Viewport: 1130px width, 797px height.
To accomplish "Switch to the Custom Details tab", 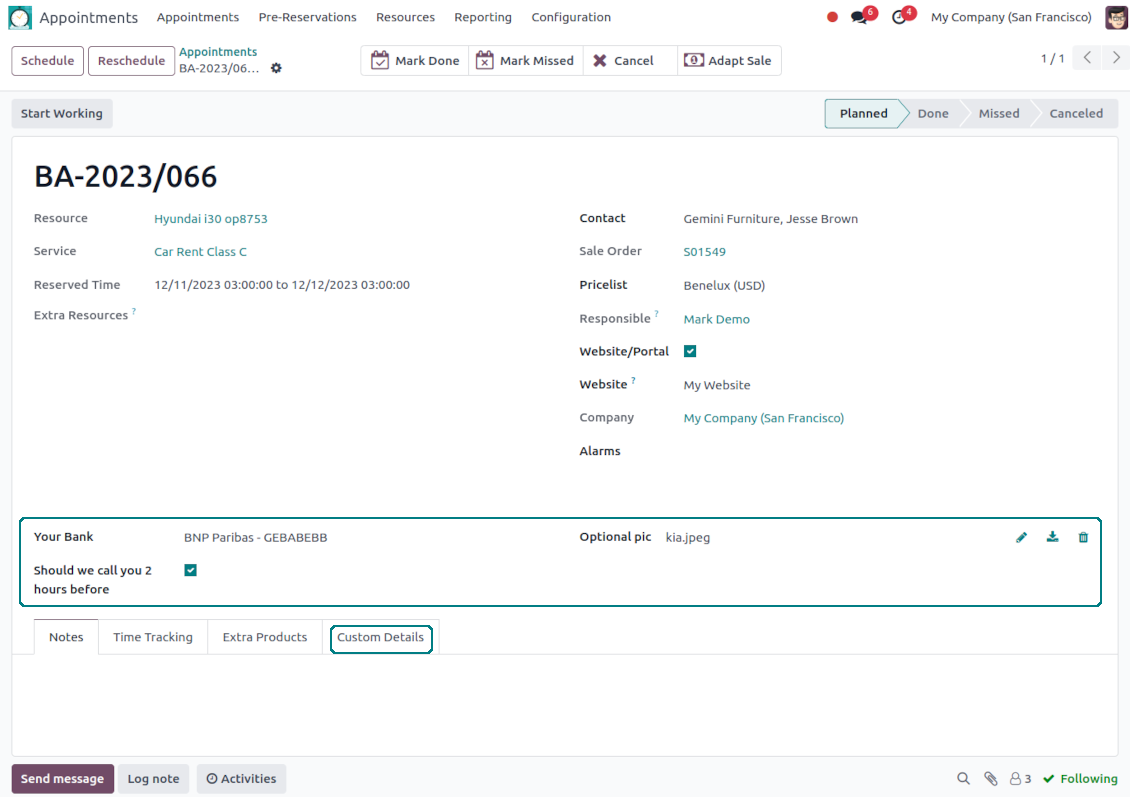I will click(381, 637).
